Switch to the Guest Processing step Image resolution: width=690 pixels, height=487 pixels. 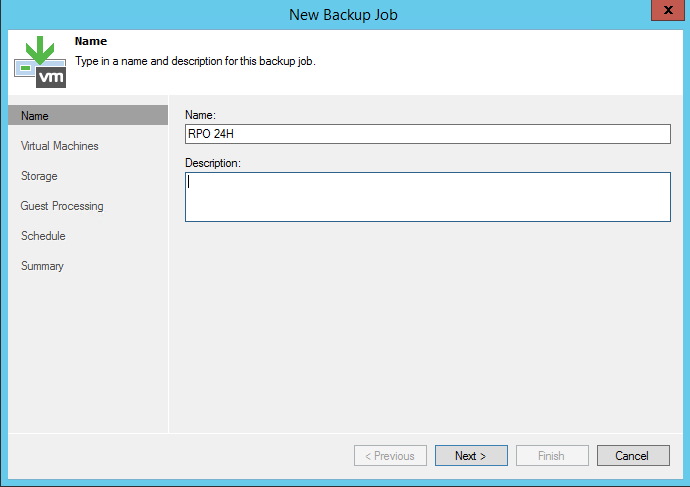pyautogui.click(x=62, y=206)
